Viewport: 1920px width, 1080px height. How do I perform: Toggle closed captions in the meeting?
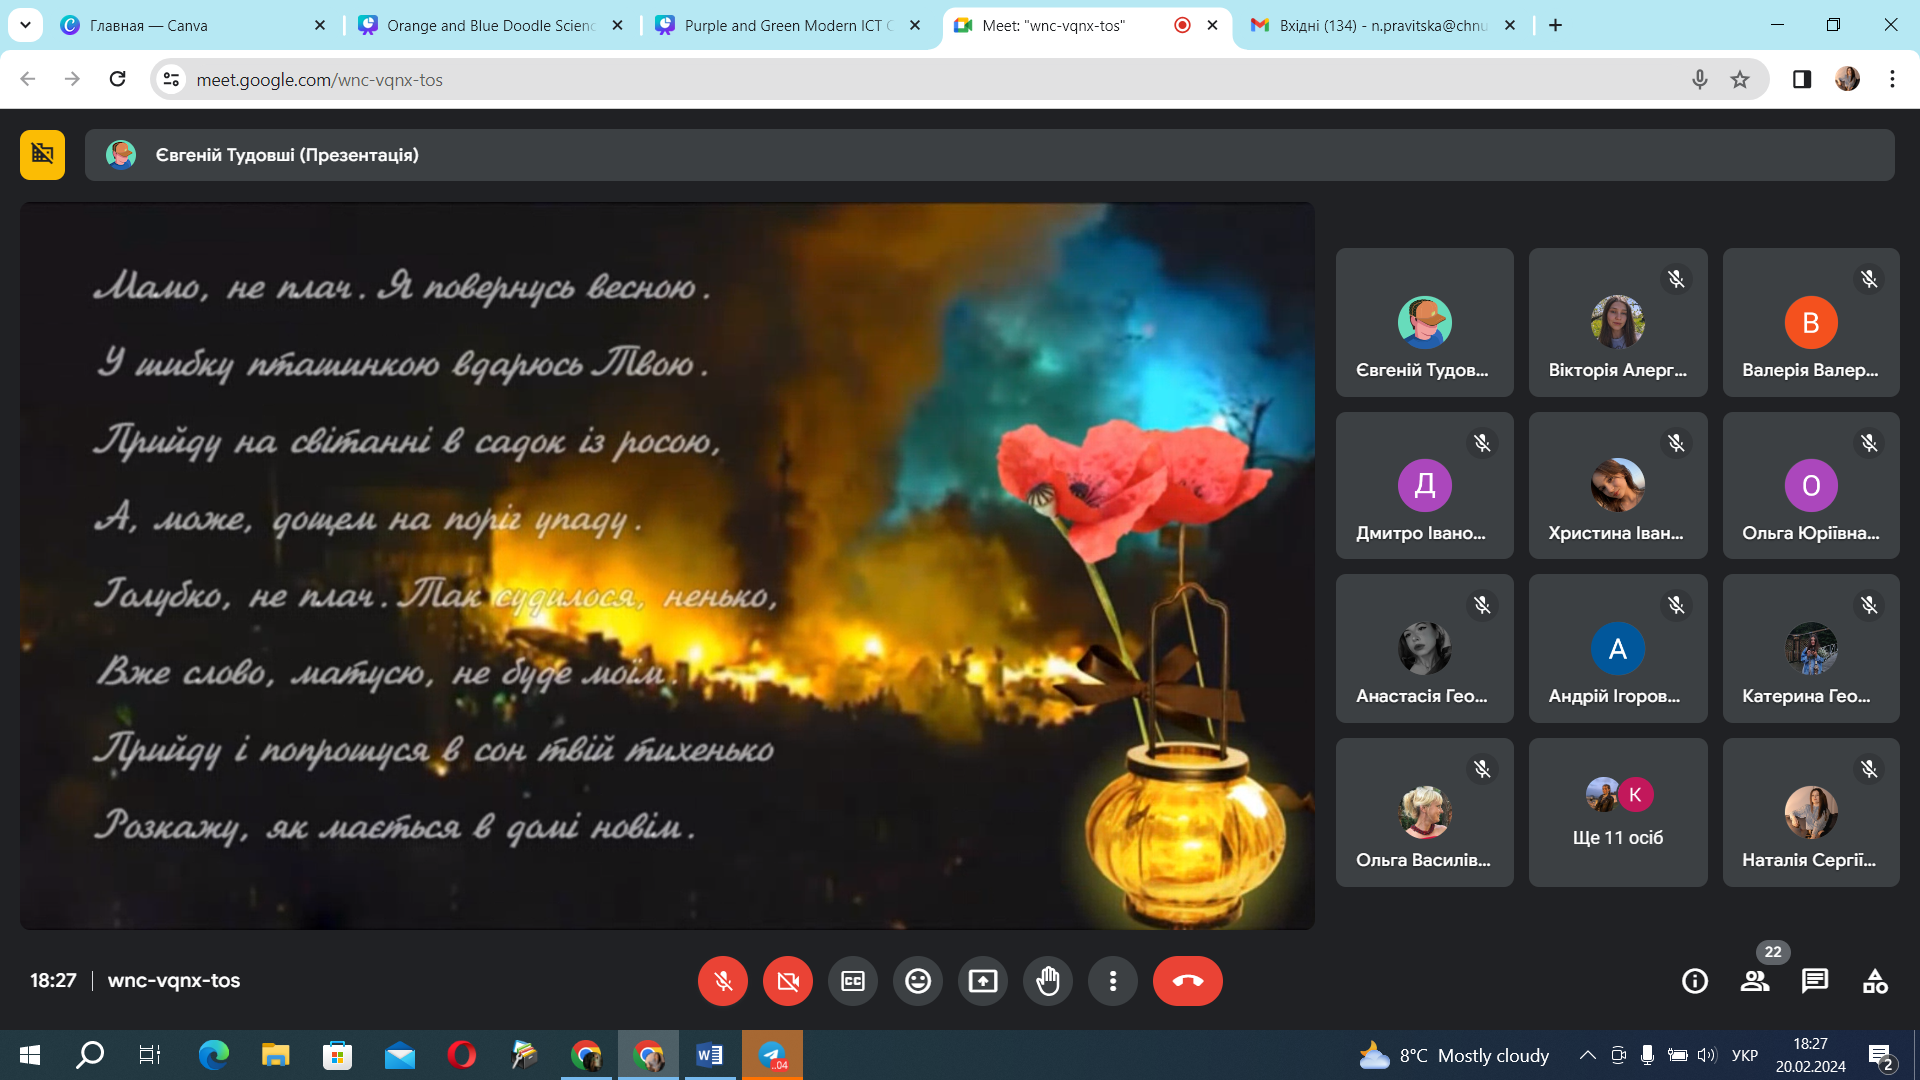point(853,981)
